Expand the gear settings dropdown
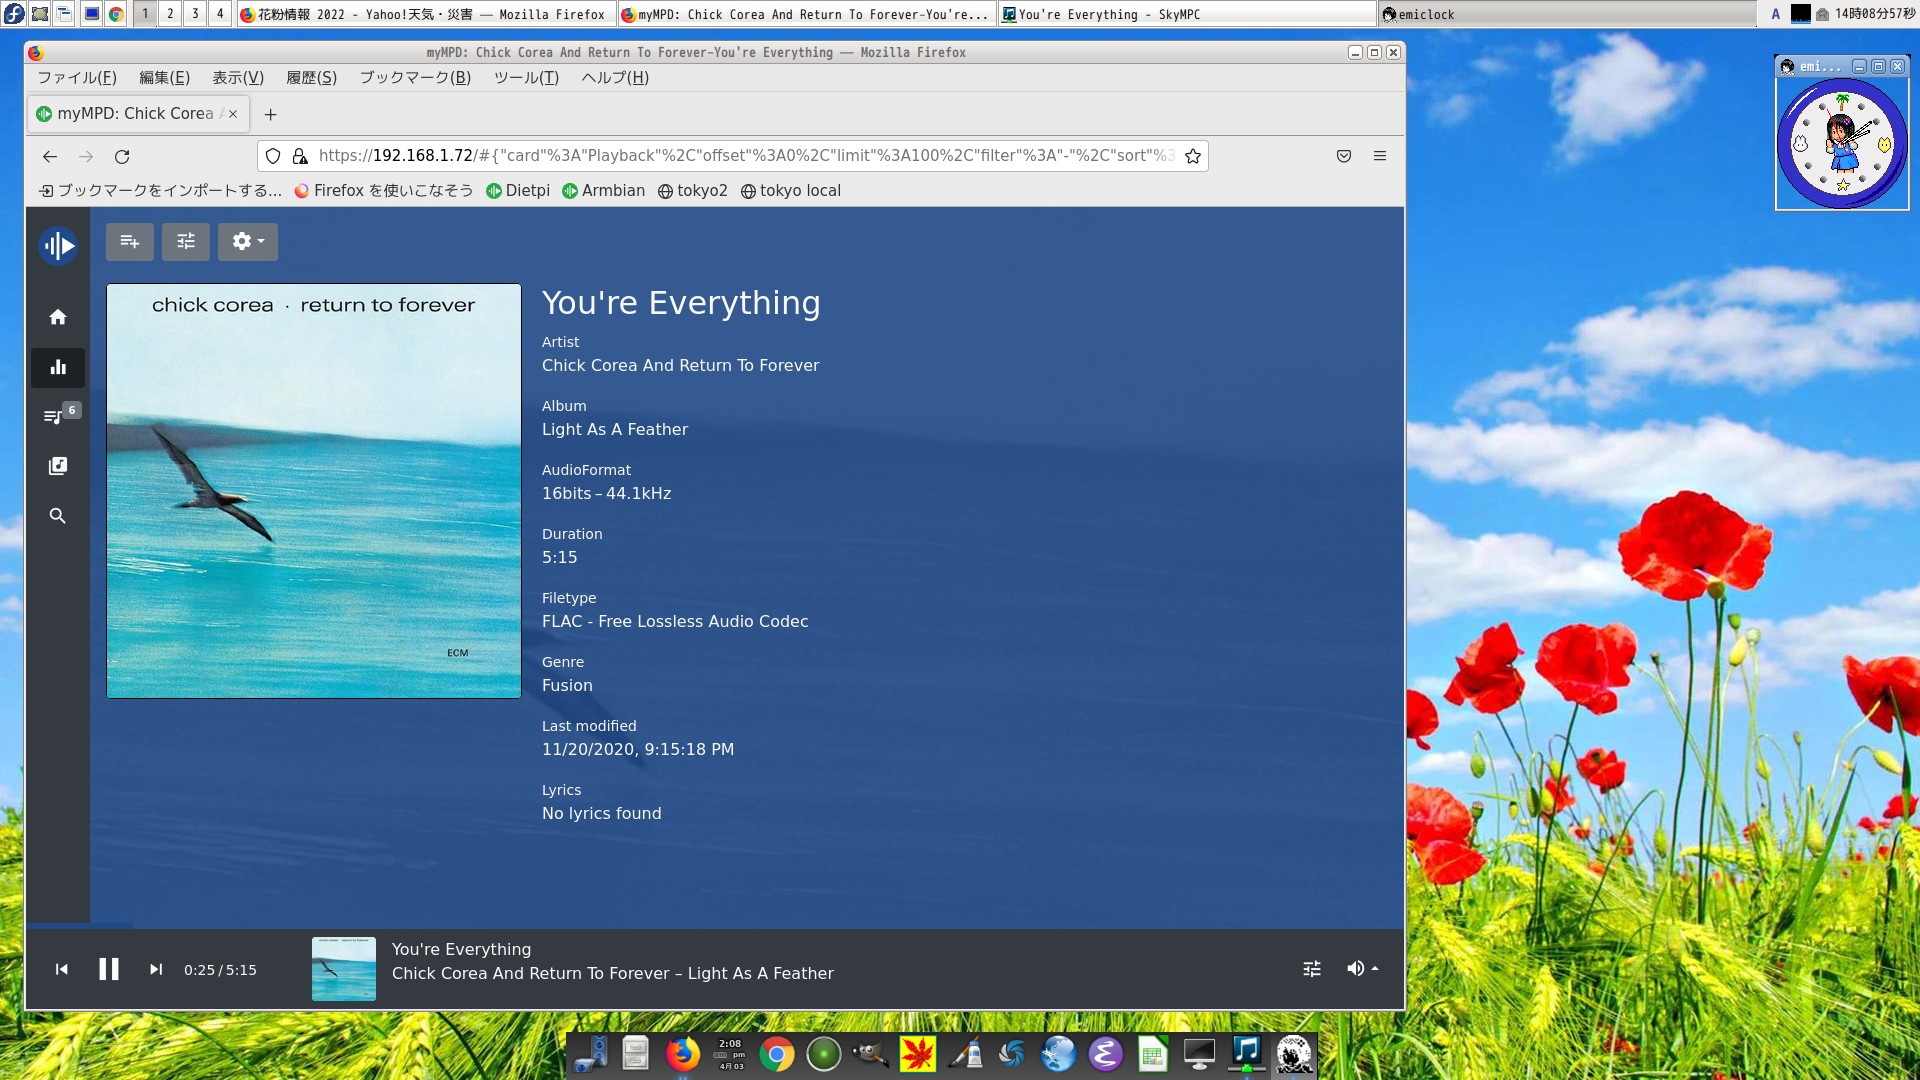The image size is (1920, 1080). (247, 242)
